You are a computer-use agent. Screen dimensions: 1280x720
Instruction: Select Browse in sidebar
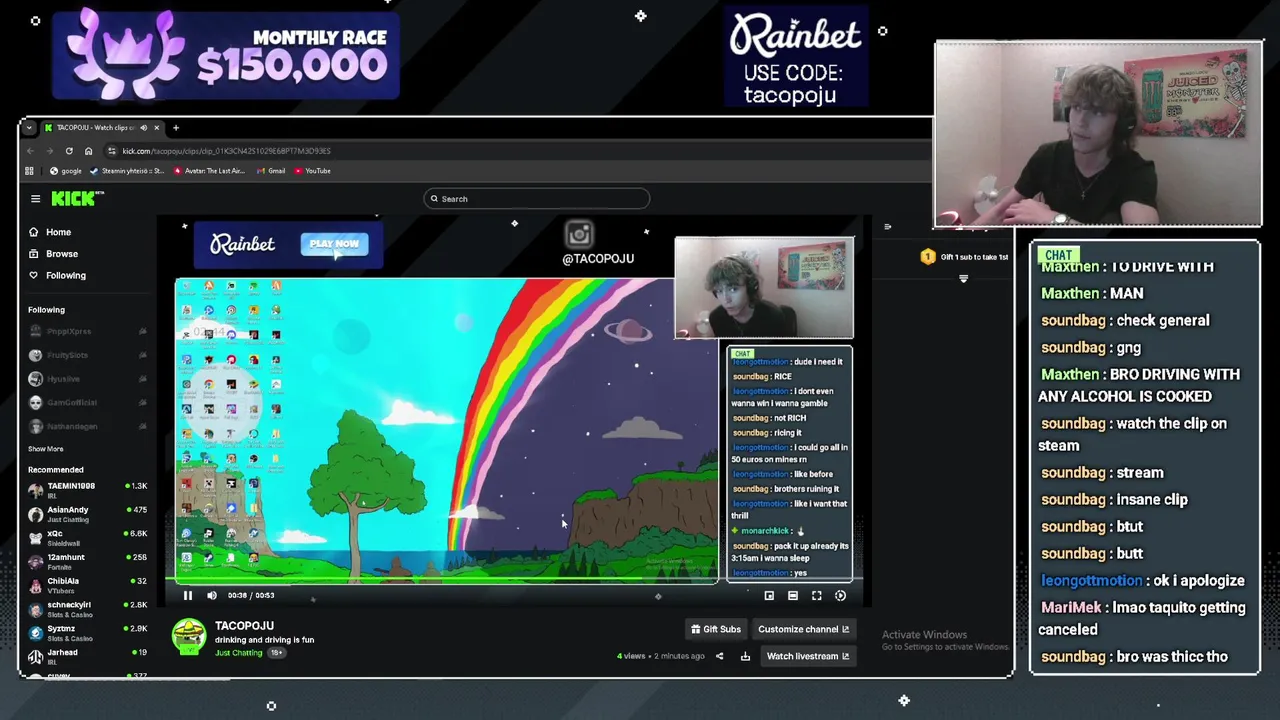click(53, 254)
